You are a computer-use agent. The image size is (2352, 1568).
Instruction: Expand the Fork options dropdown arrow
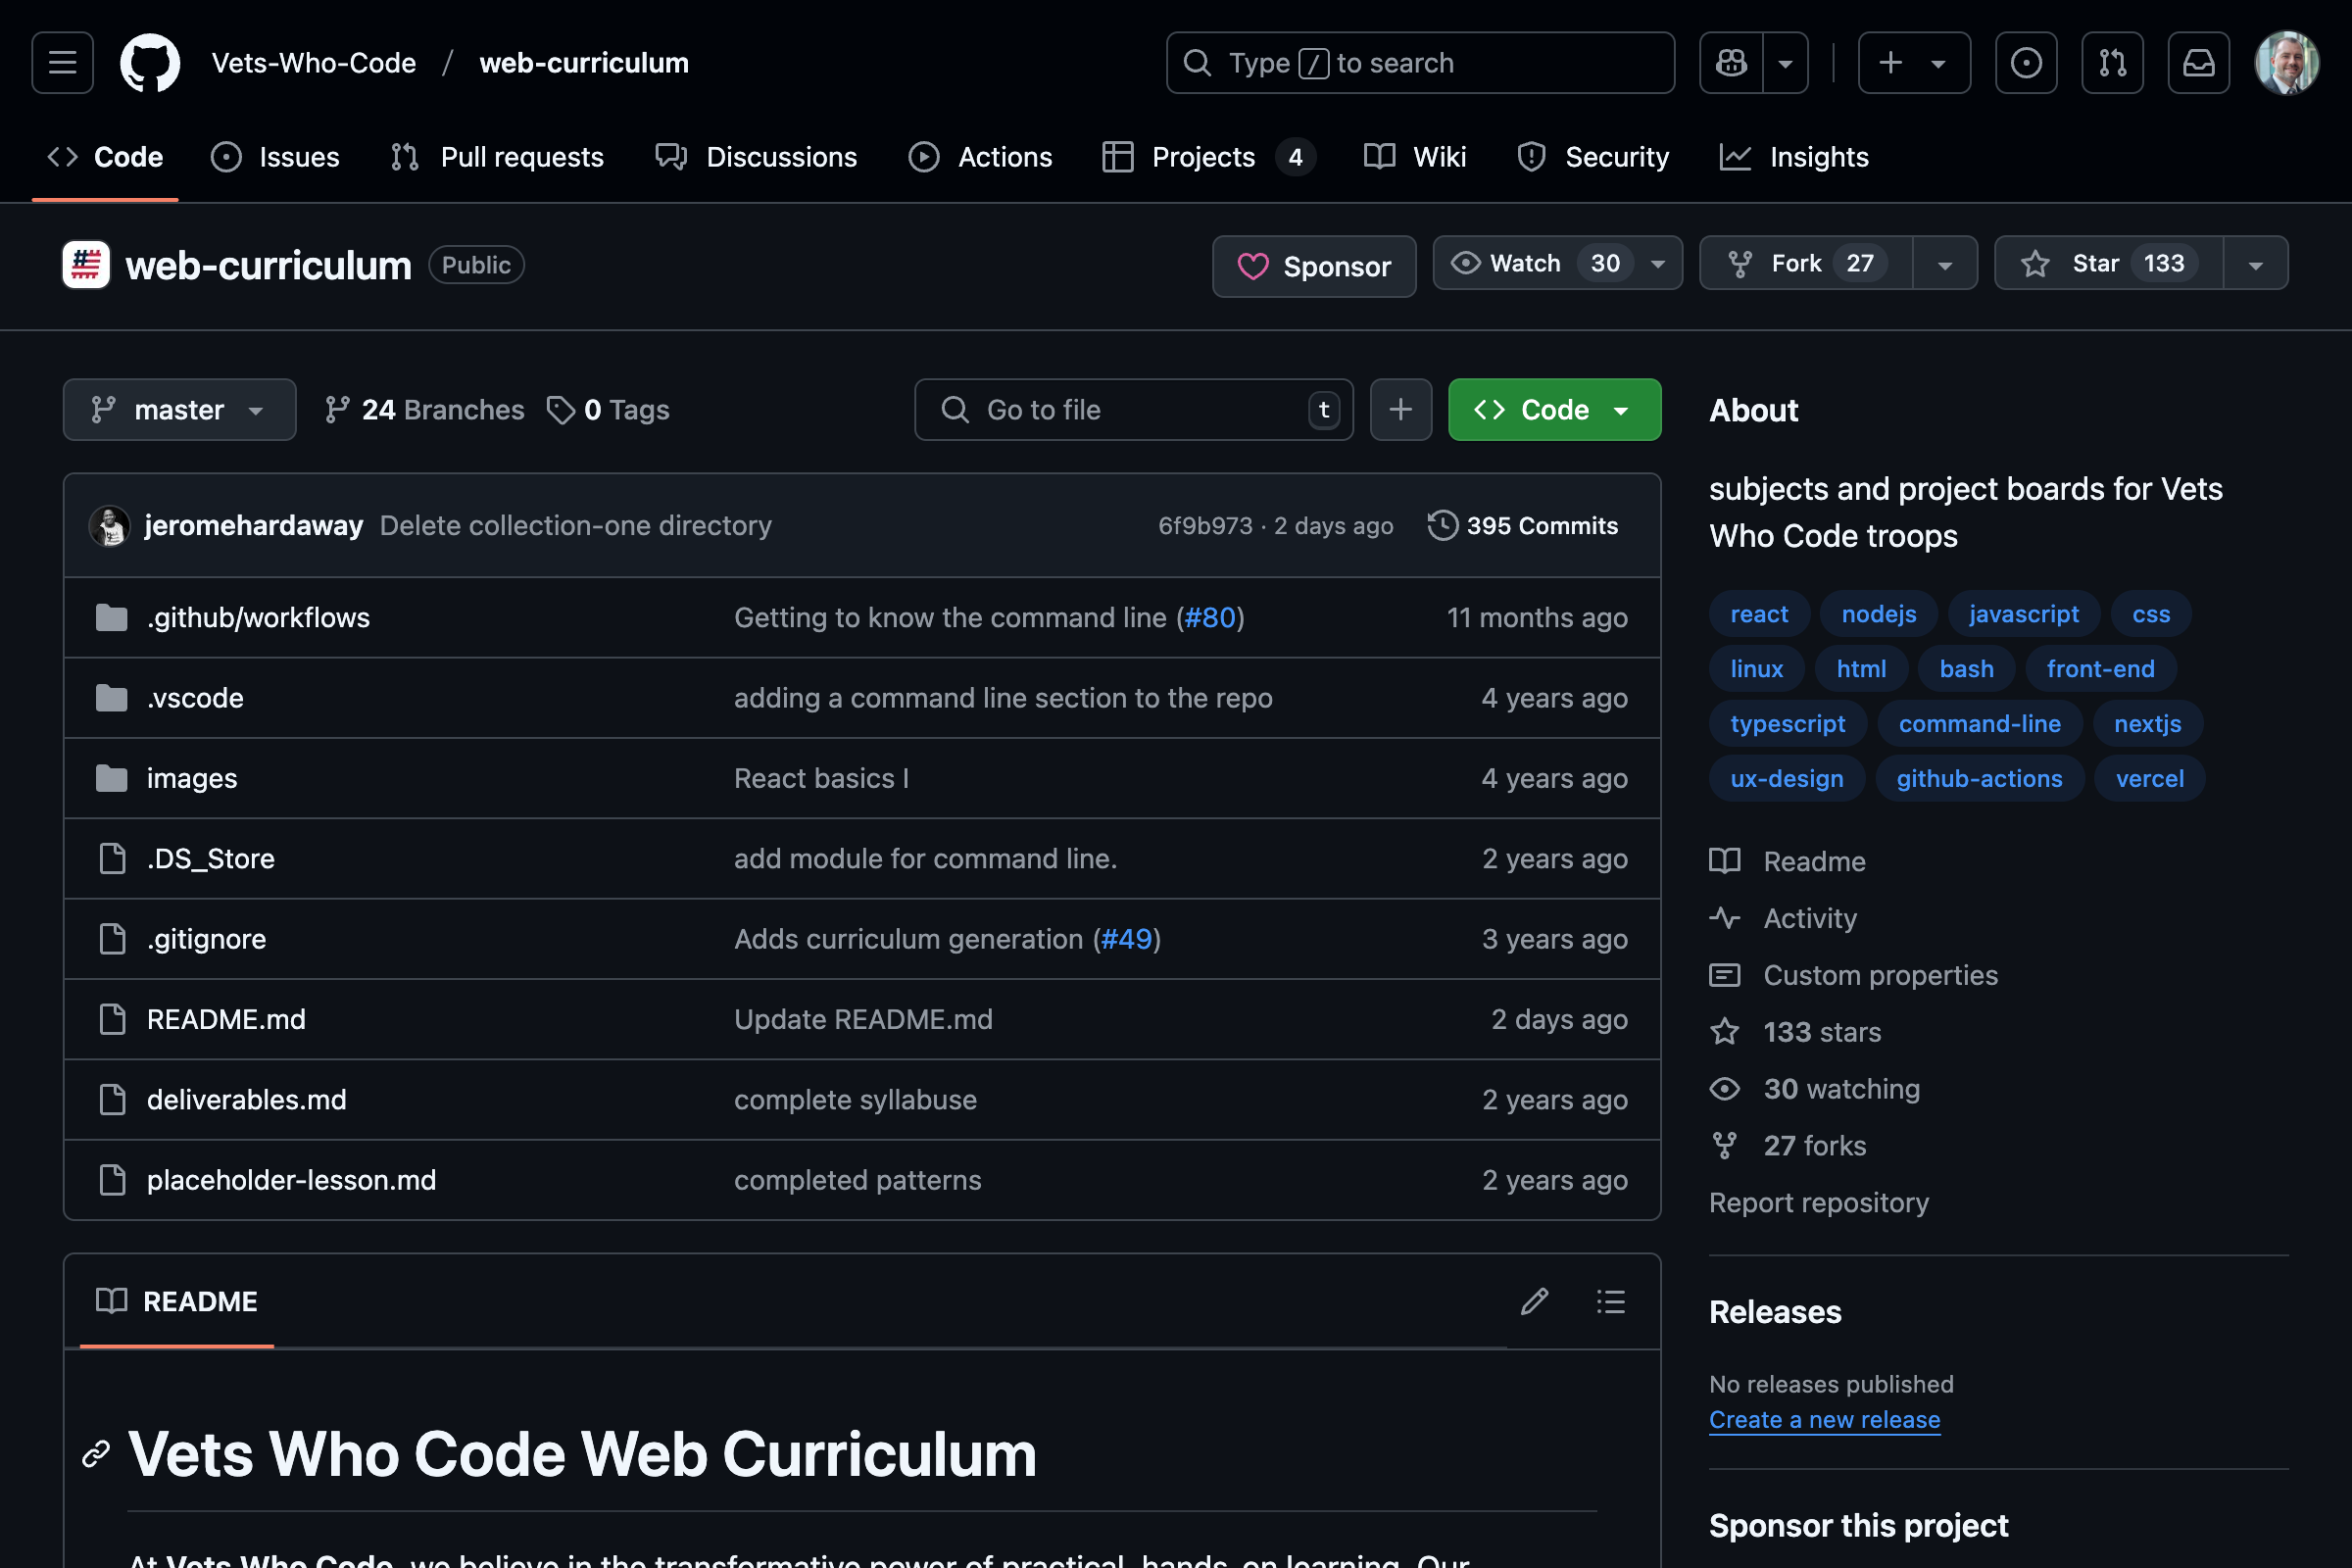pos(1945,264)
